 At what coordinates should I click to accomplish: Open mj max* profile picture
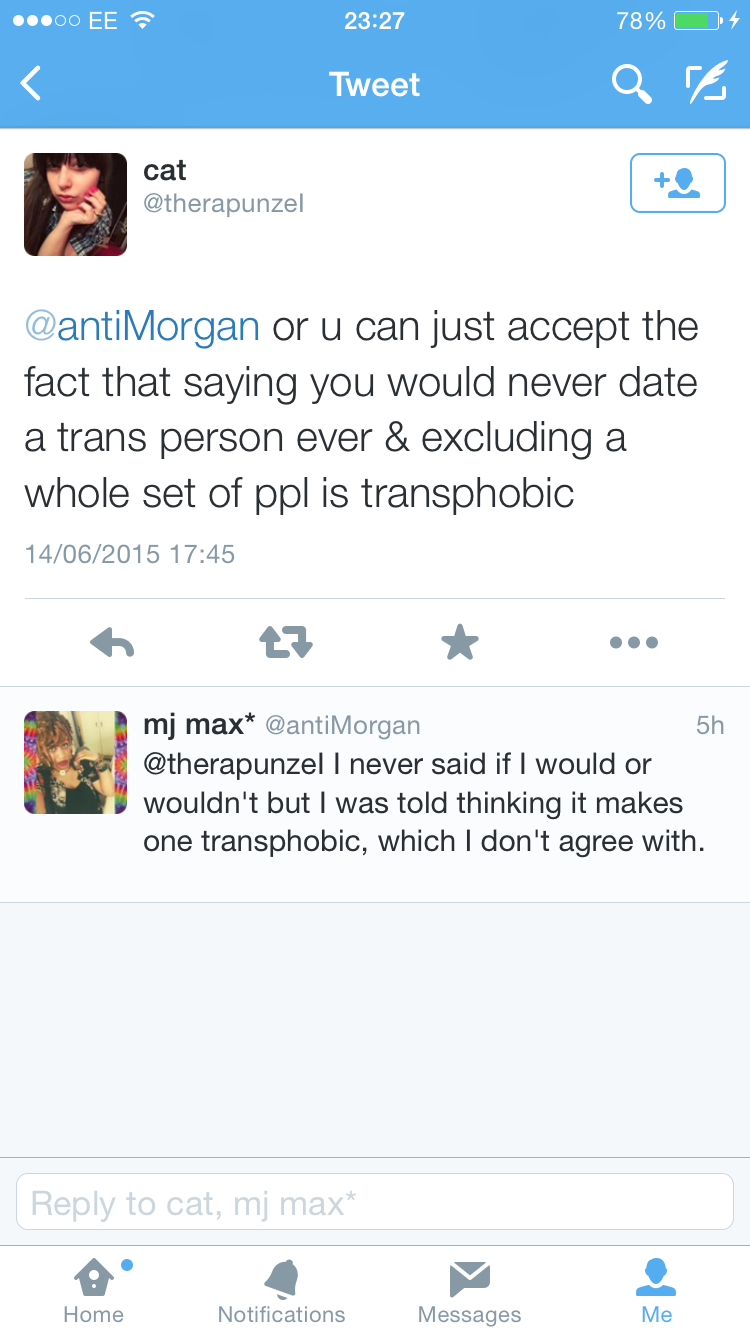pos(76,762)
